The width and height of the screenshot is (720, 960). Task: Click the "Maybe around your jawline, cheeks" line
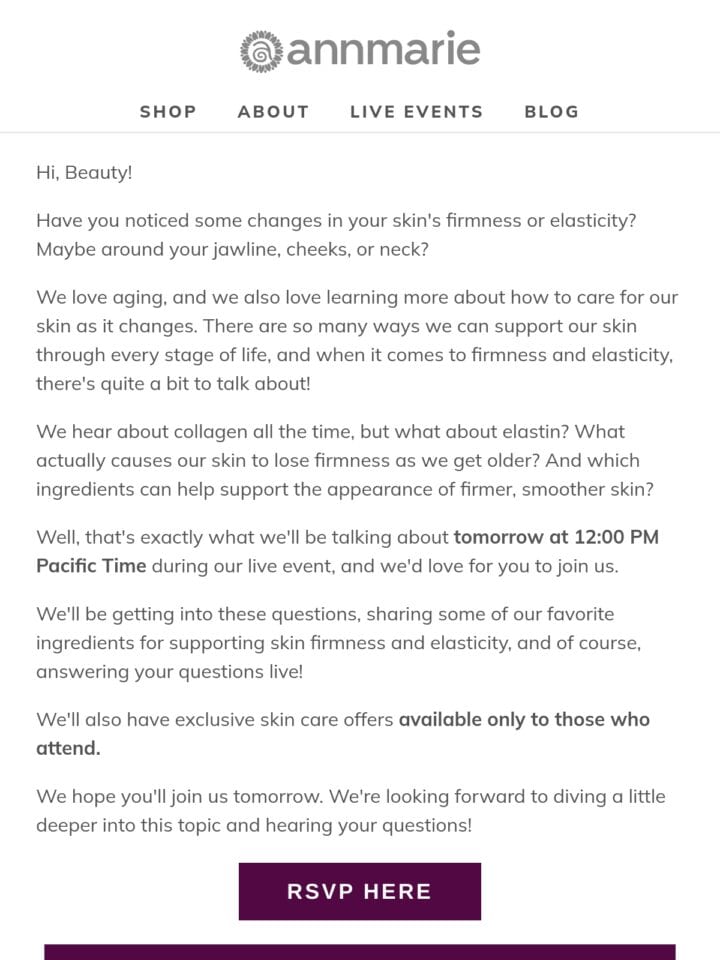[x=233, y=250]
